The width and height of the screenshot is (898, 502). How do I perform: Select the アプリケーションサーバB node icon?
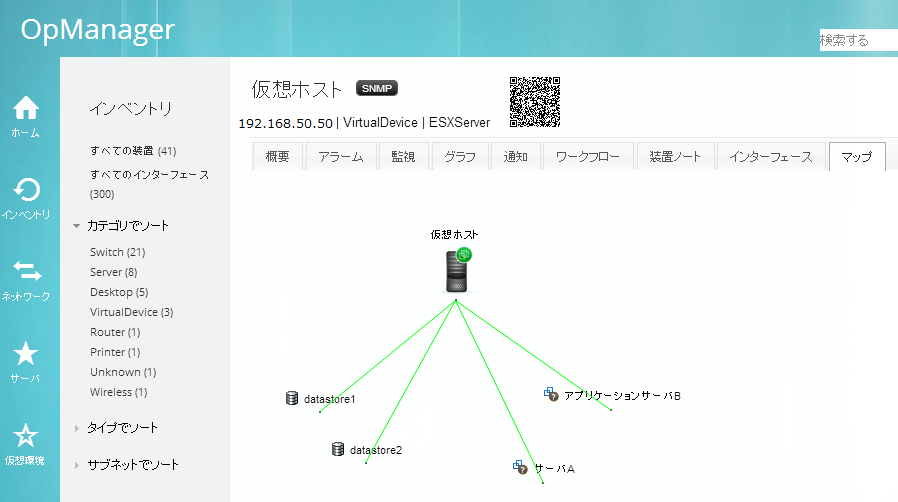[x=550, y=395]
